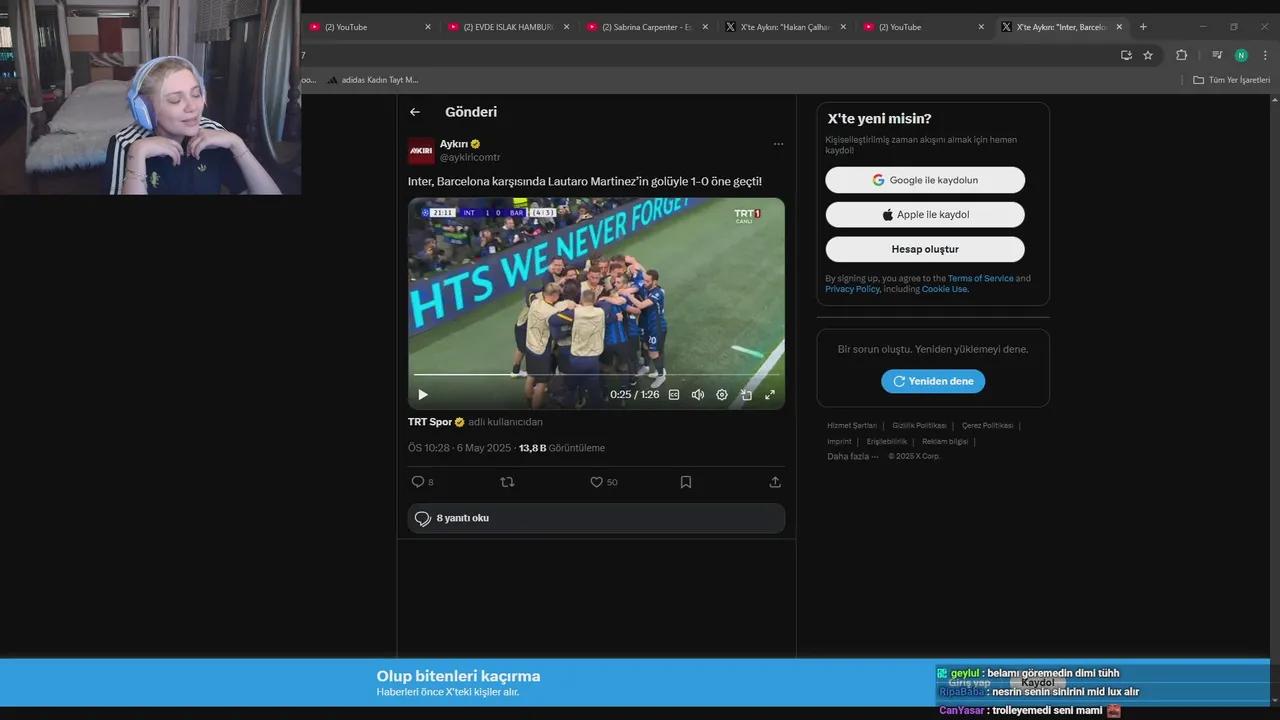Toggle video captions CC icon
The height and width of the screenshot is (720, 1280).
(674, 395)
